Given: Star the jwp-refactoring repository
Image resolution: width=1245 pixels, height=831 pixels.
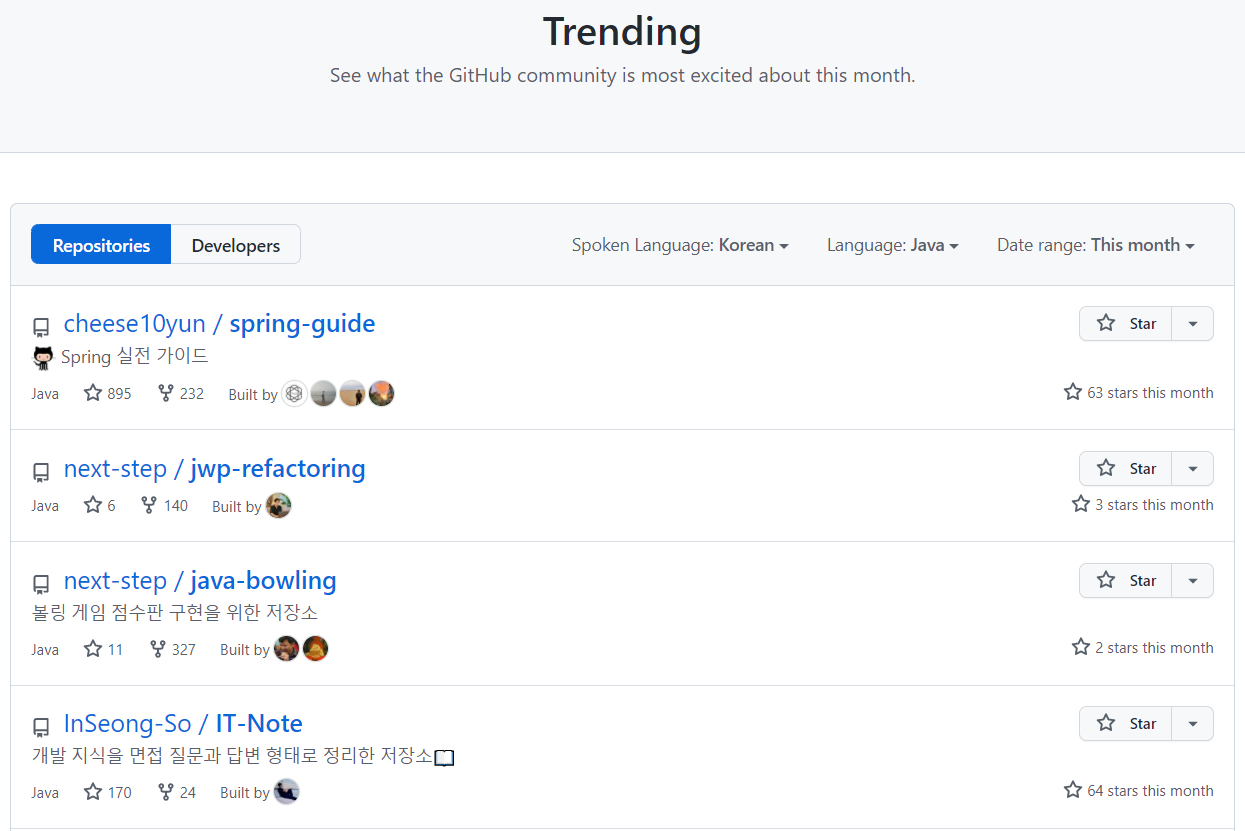Looking at the screenshot, I should tap(1126, 468).
